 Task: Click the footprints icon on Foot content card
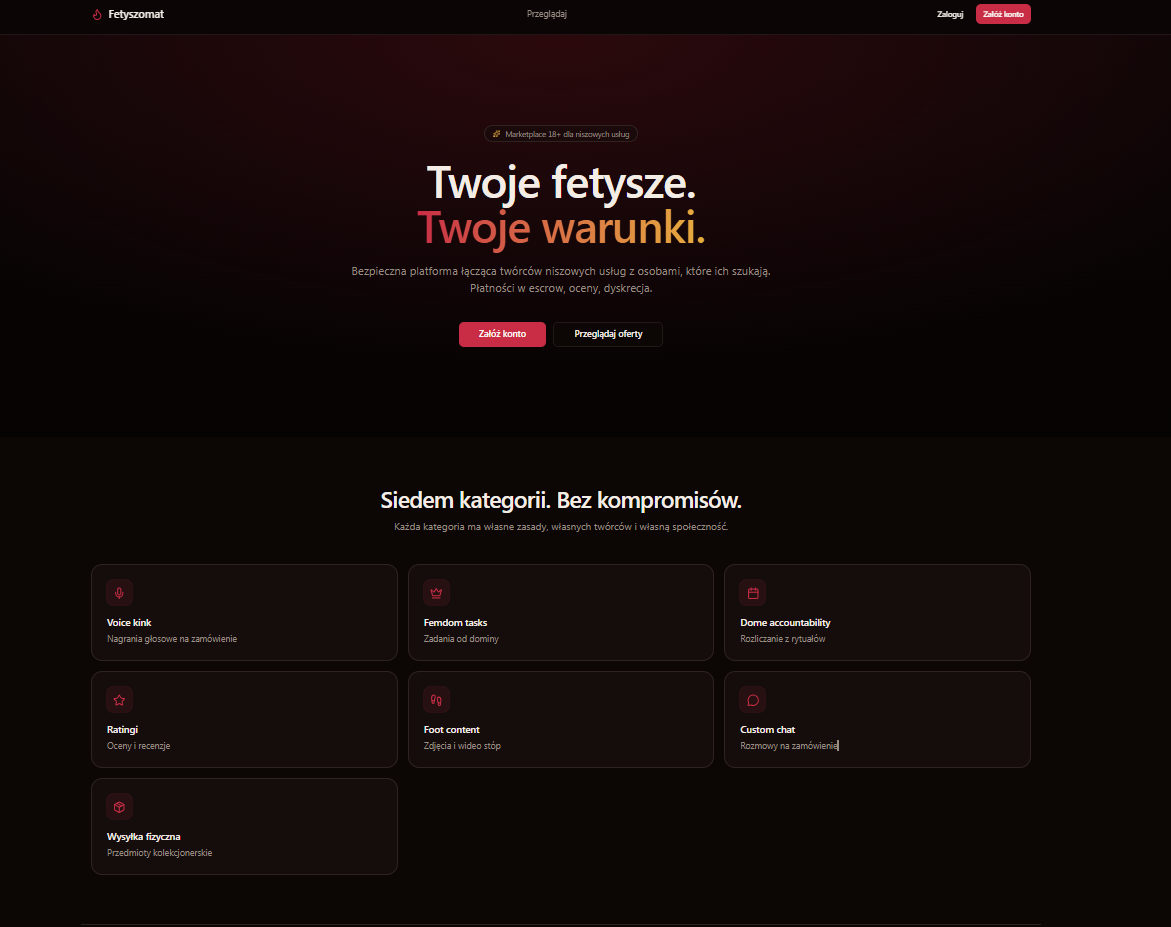436,700
